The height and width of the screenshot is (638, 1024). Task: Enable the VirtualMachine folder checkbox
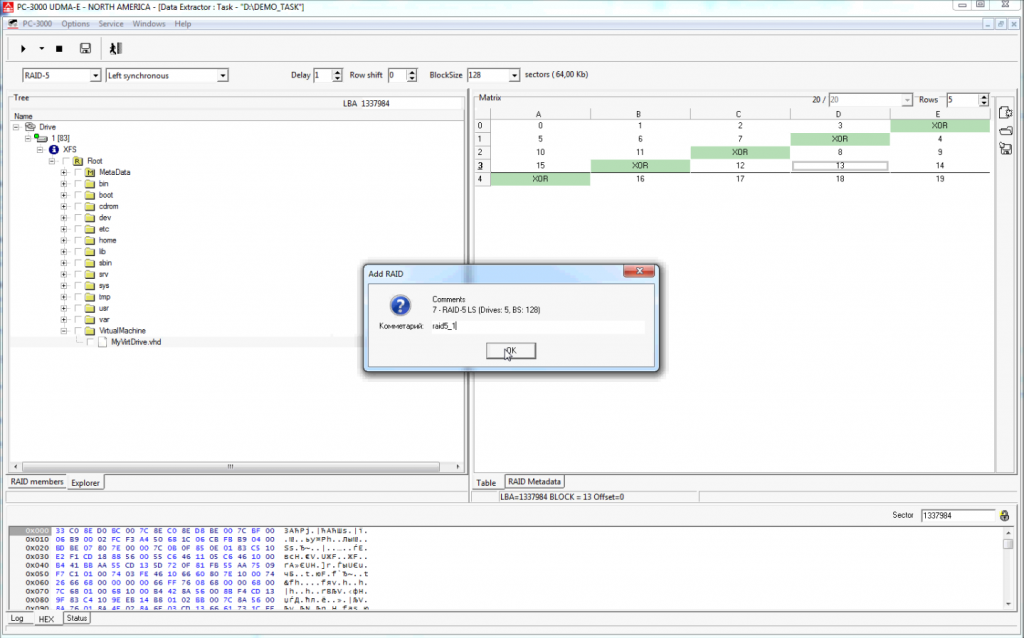click(78, 330)
